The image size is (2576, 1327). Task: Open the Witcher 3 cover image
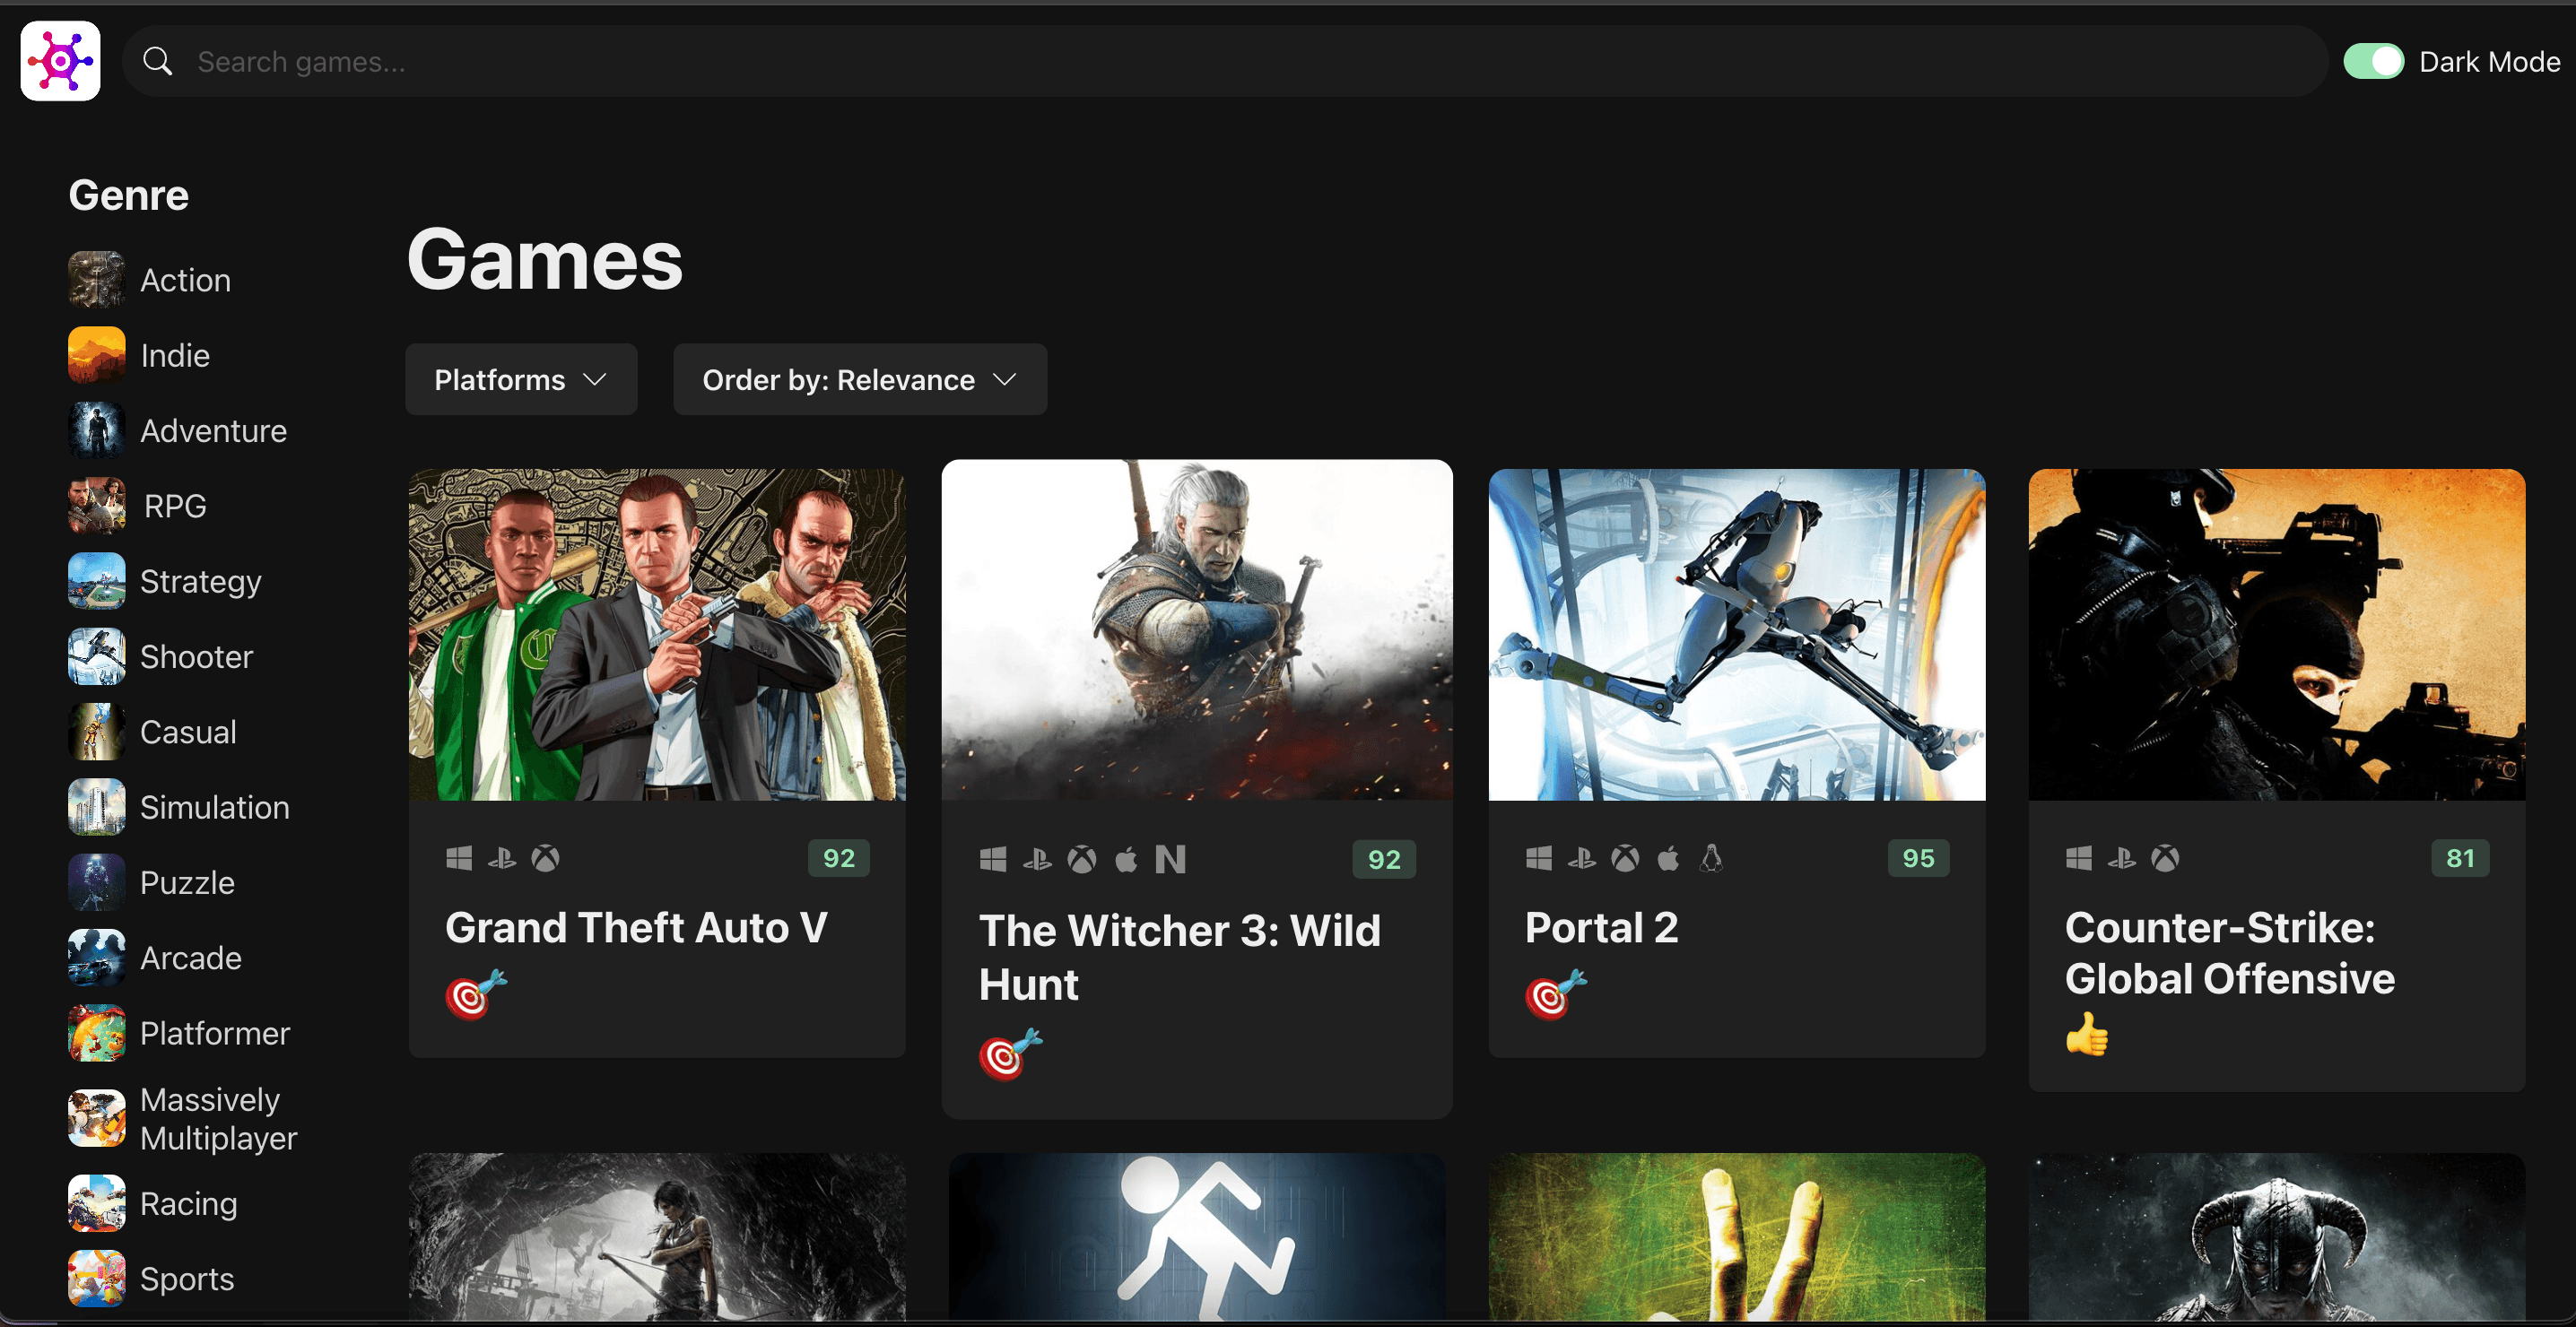(x=1197, y=630)
